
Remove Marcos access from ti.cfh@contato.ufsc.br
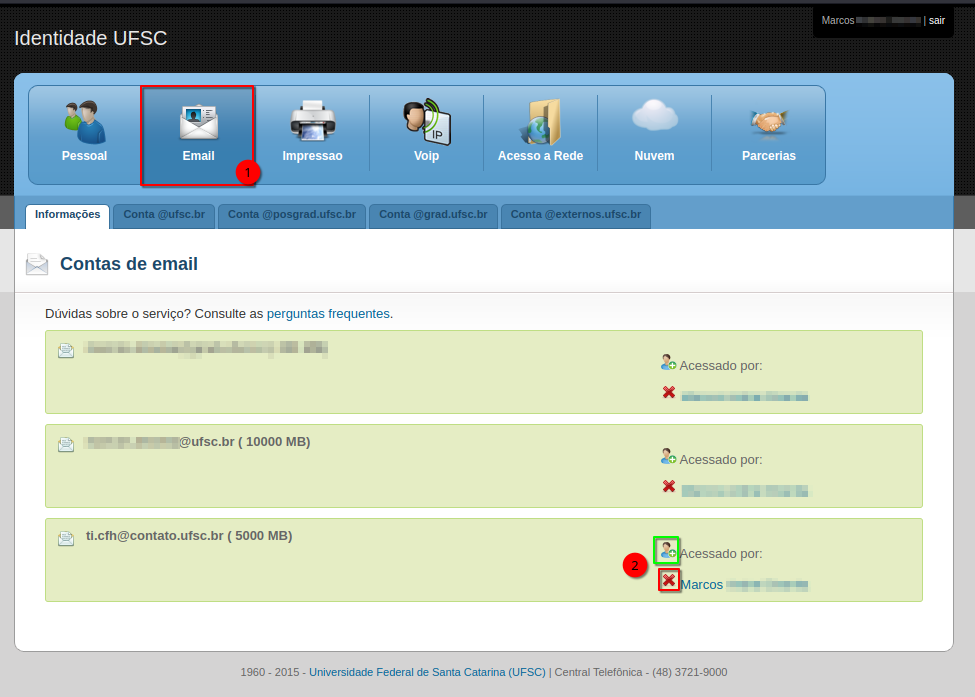pos(669,580)
